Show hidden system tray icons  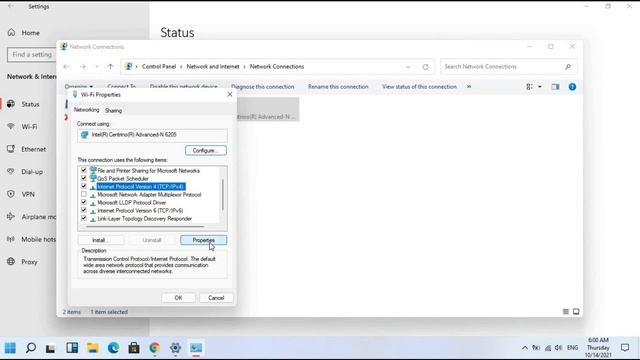click(524, 348)
